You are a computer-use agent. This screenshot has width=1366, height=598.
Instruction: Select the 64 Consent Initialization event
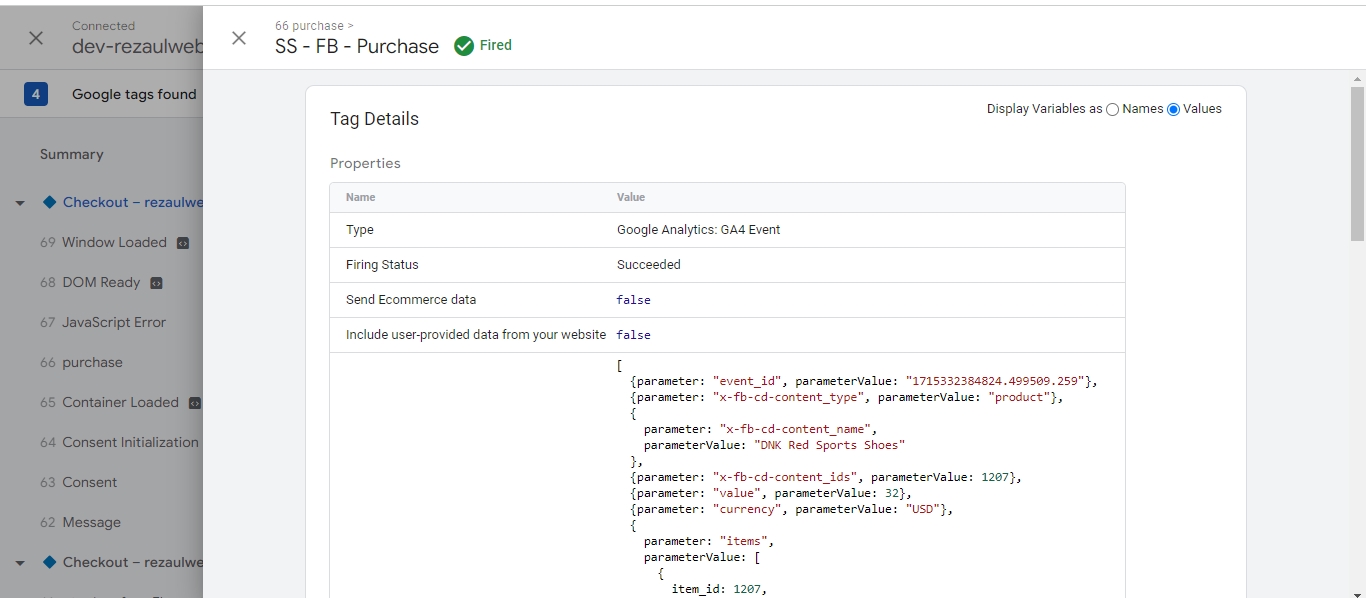[x=120, y=442]
